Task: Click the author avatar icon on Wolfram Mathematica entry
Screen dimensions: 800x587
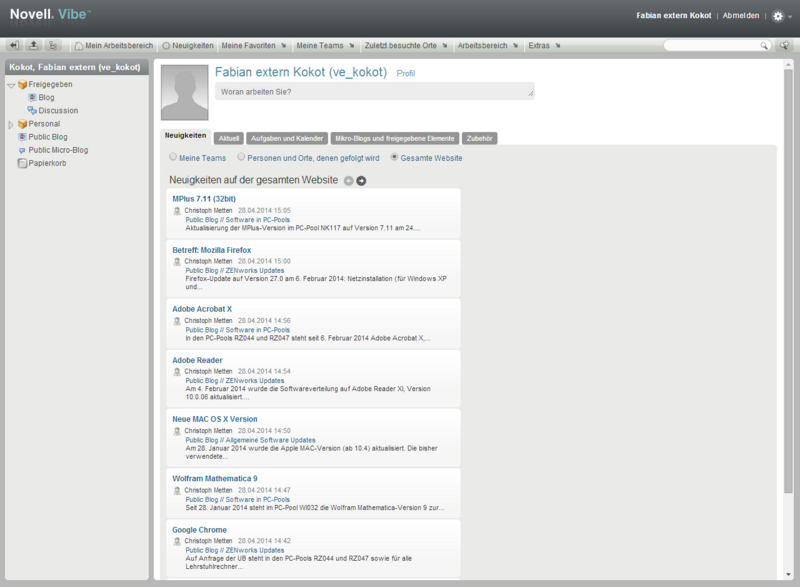Action: pyautogui.click(x=177, y=491)
